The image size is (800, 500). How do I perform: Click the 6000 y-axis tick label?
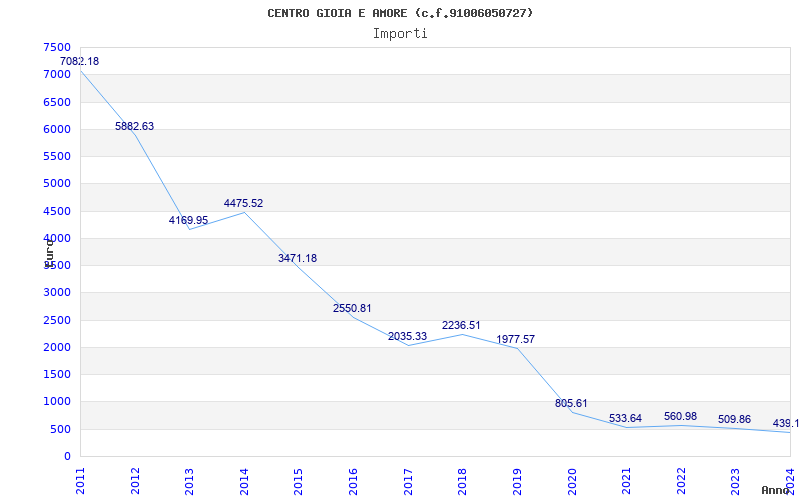[x=55, y=129]
